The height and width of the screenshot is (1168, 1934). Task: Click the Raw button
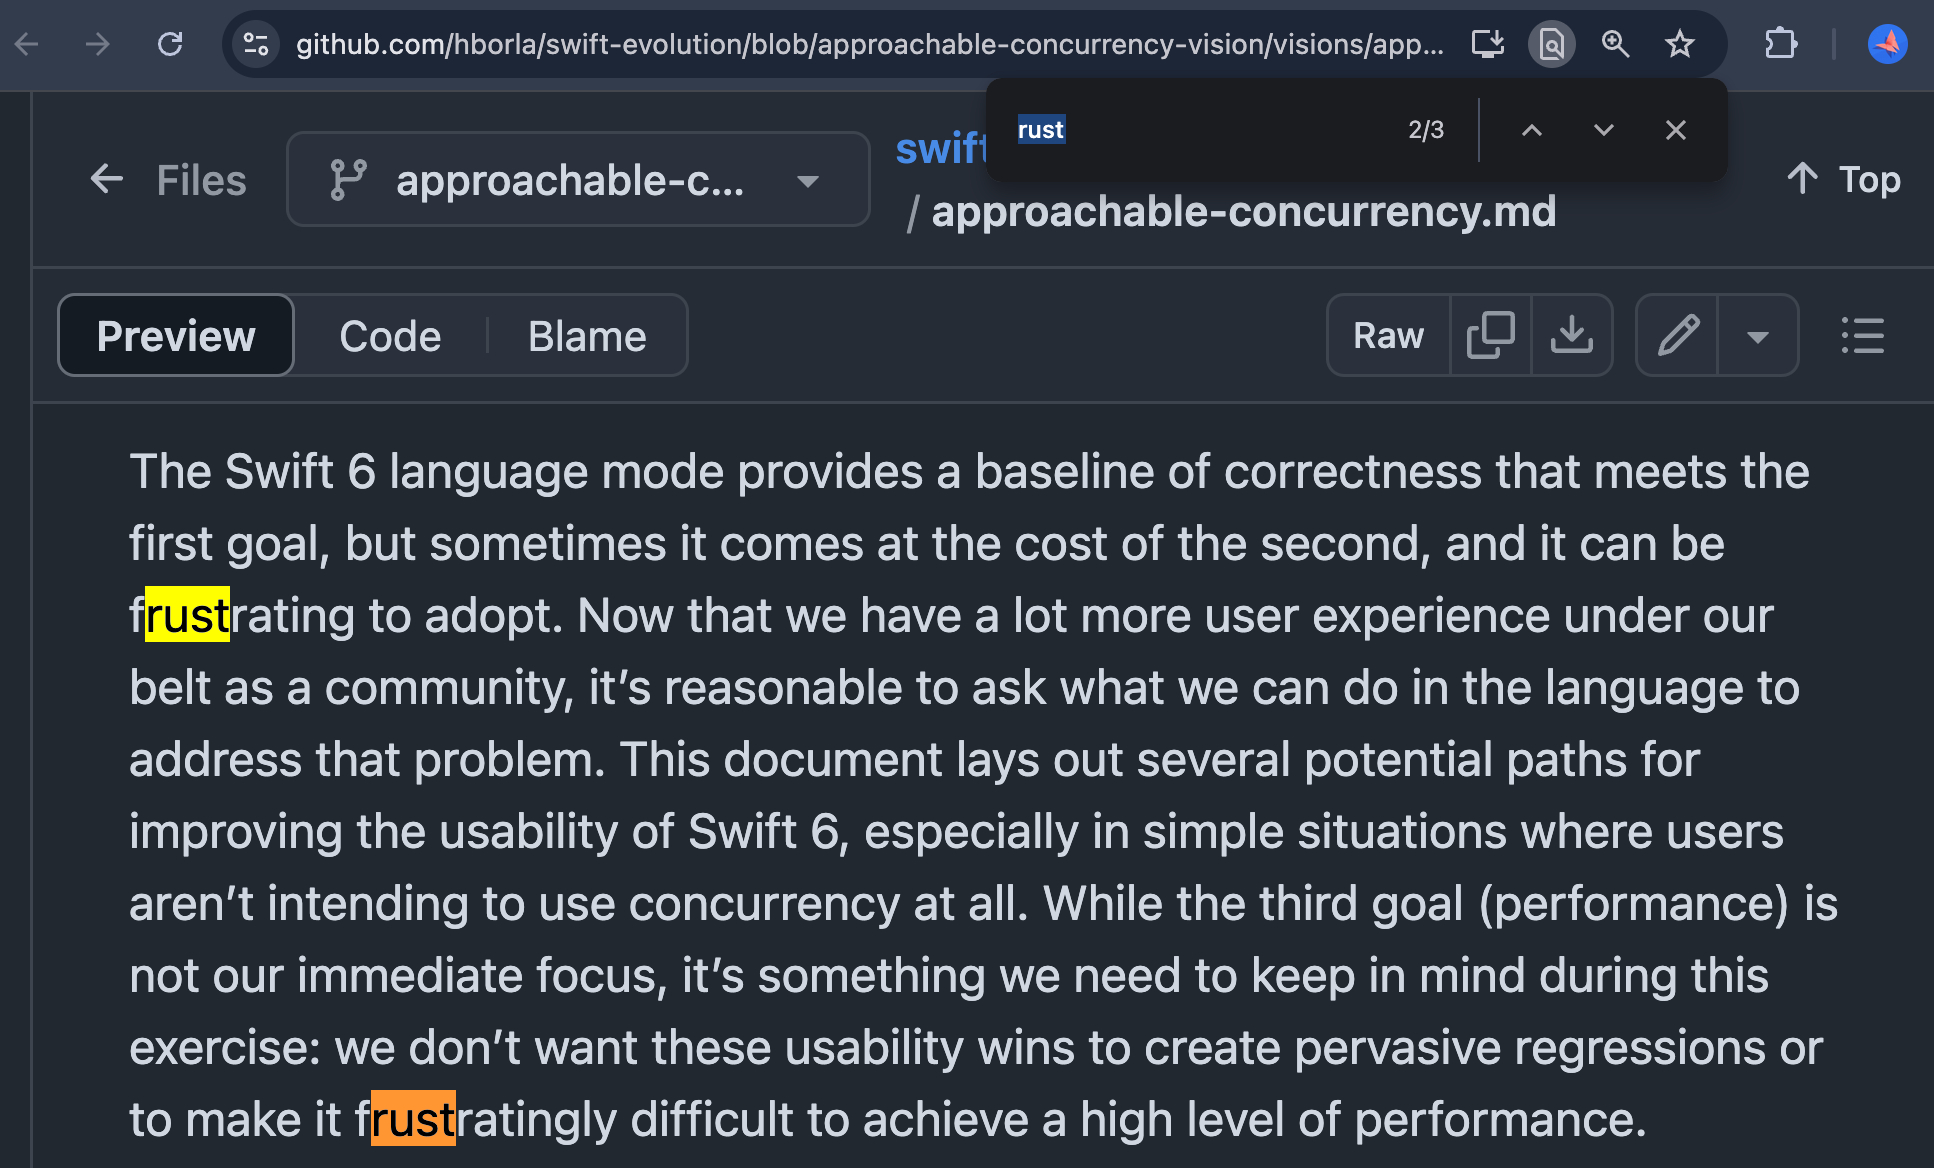point(1388,336)
